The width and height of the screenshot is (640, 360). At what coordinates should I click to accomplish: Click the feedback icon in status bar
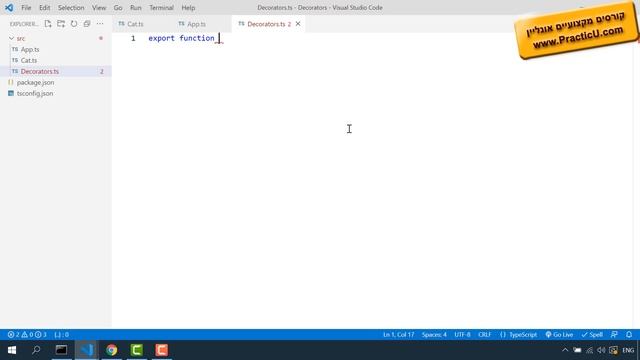tap(614, 335)
